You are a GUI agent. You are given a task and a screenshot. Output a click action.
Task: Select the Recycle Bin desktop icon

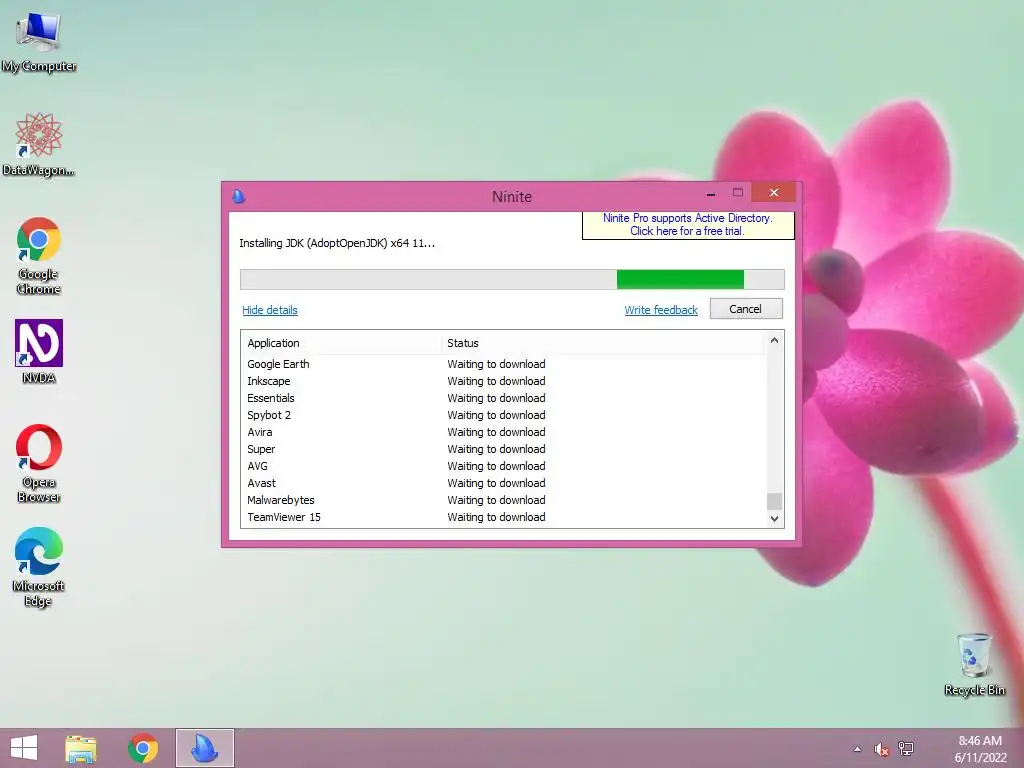[x=974, y=664]
